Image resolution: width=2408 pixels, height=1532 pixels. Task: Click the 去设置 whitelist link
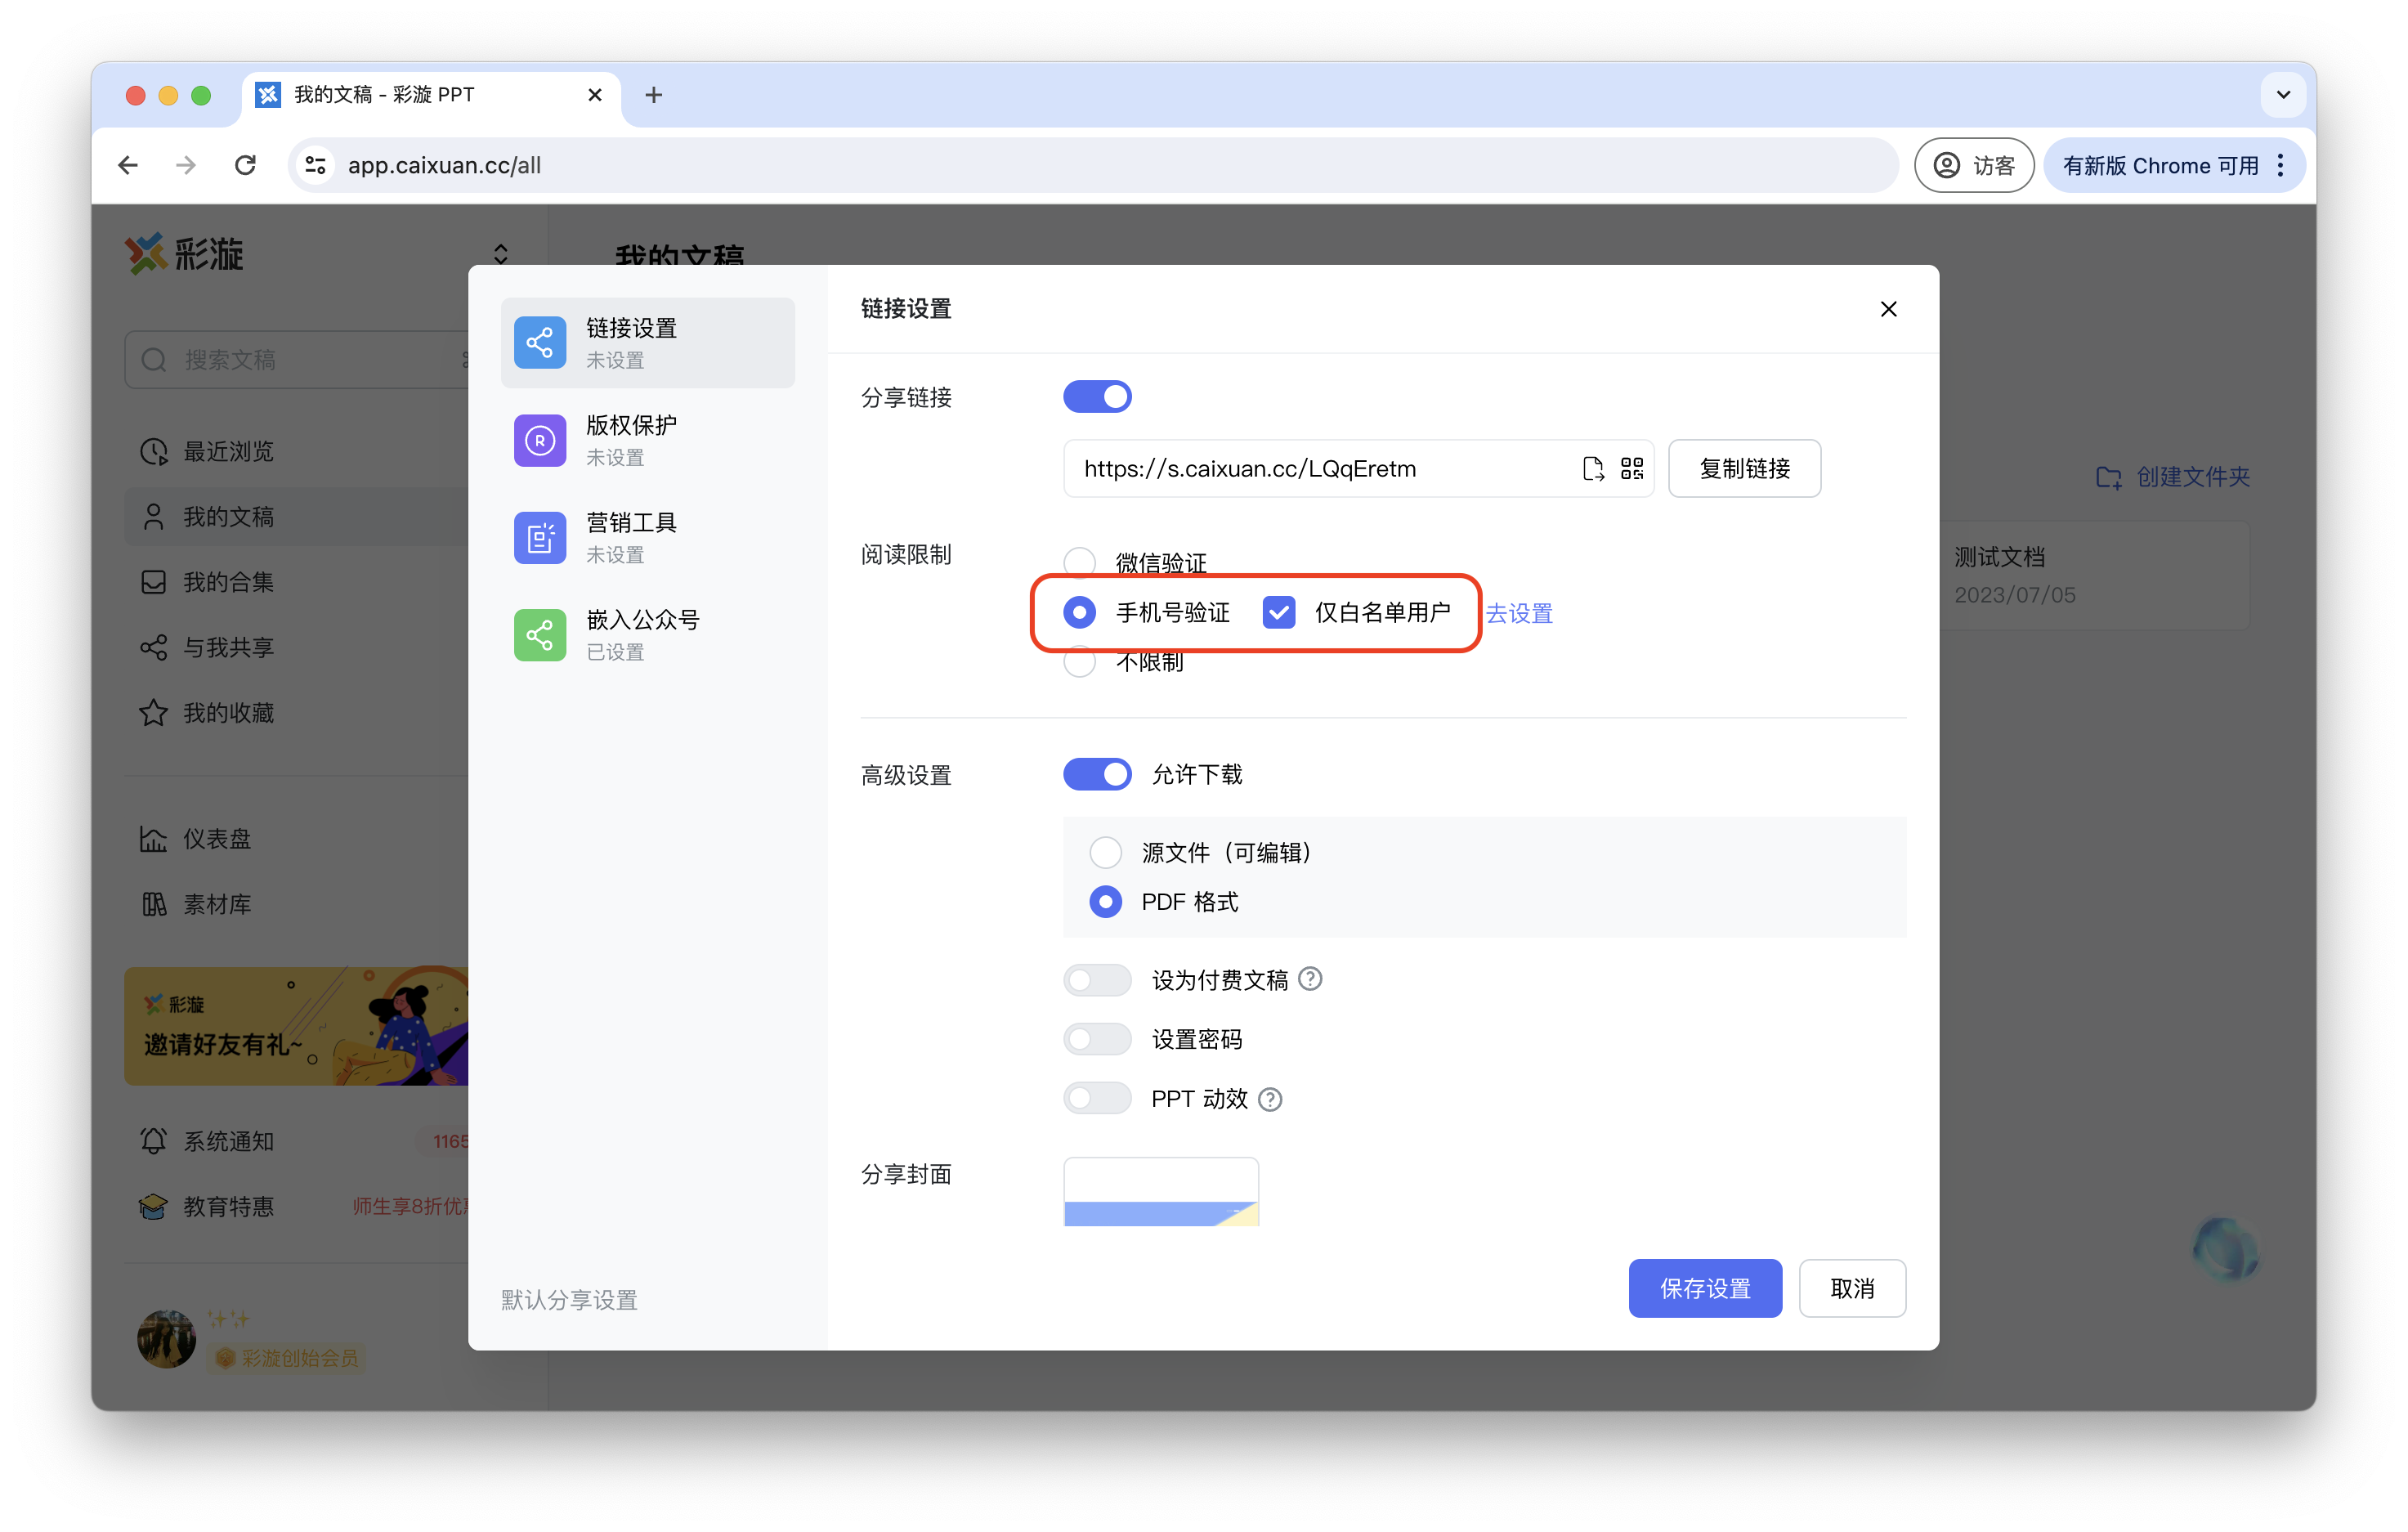pyautogui.click(x=1519, y=613)
